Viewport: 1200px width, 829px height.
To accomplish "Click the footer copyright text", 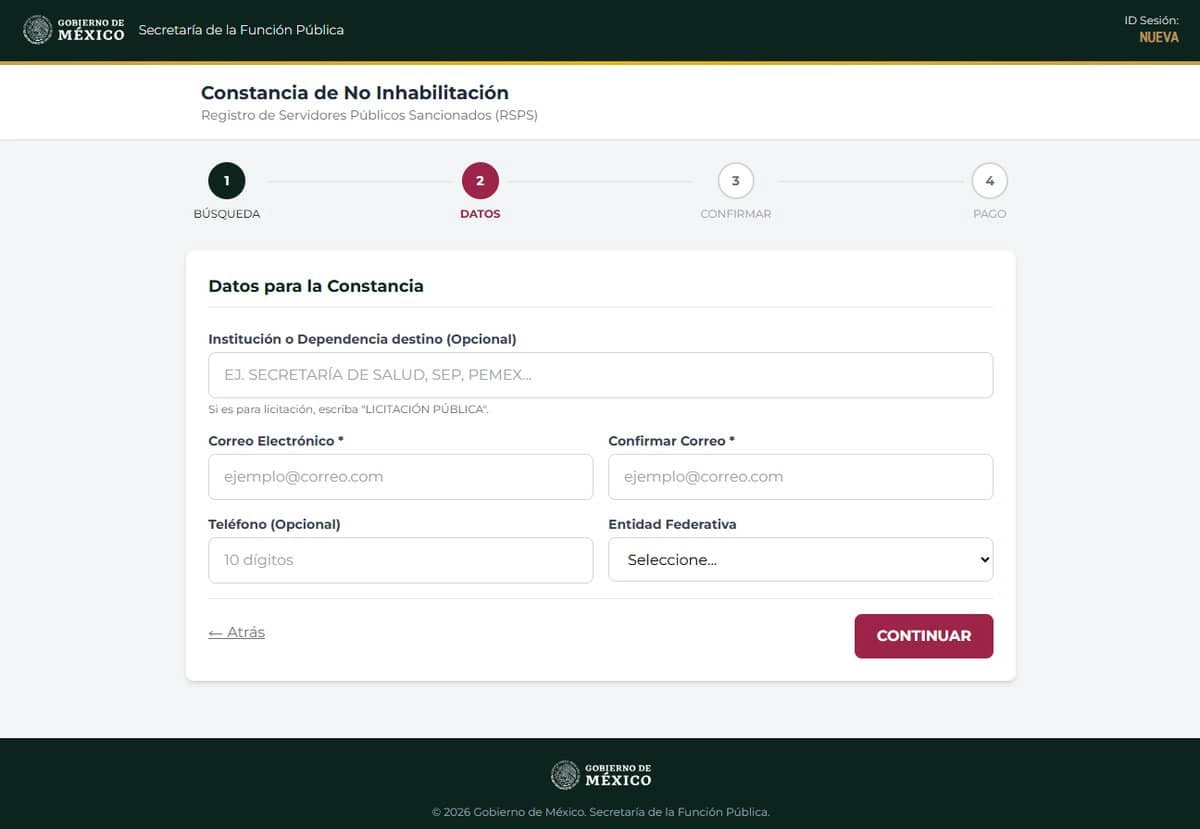I will point(600,812).
